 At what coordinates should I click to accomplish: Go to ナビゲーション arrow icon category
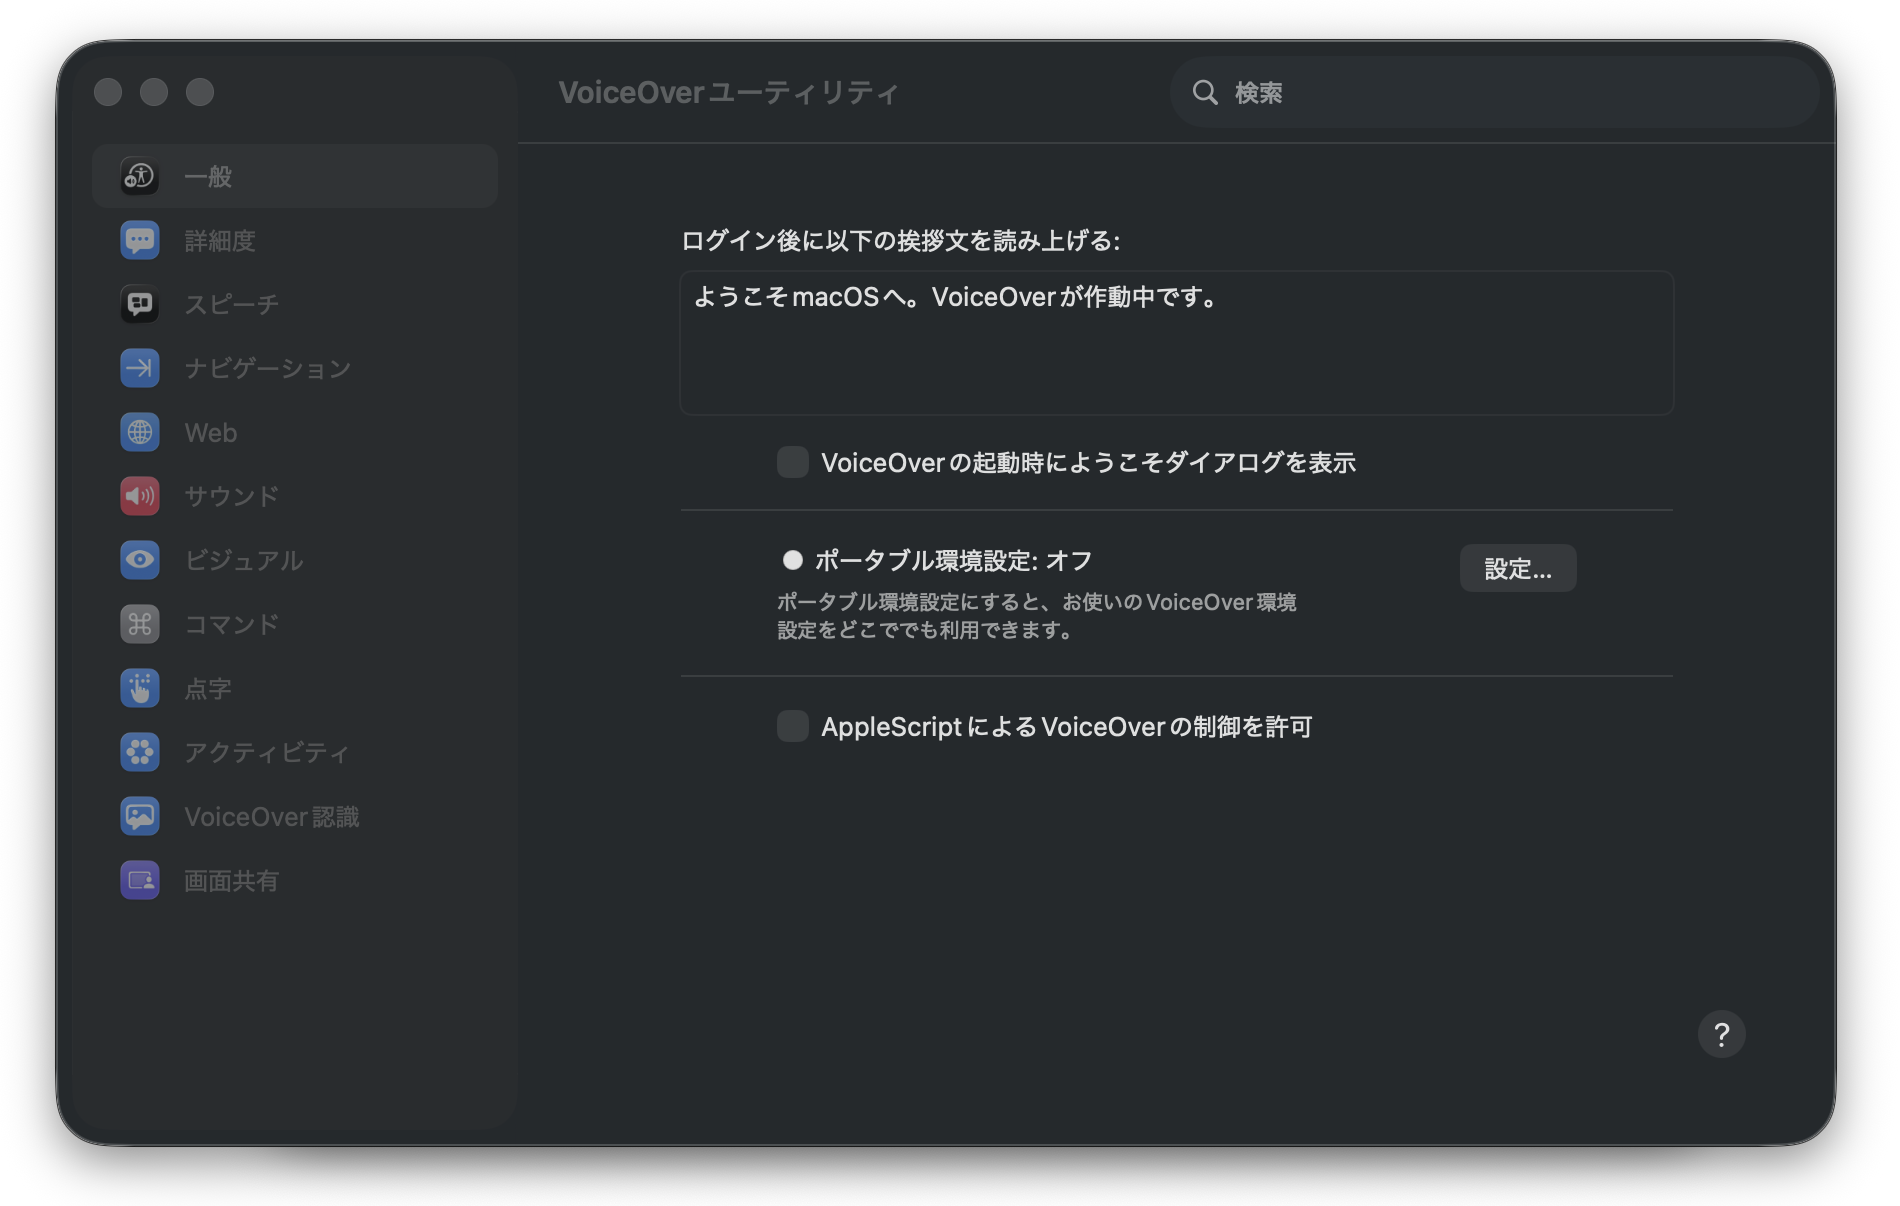[140, 368]
